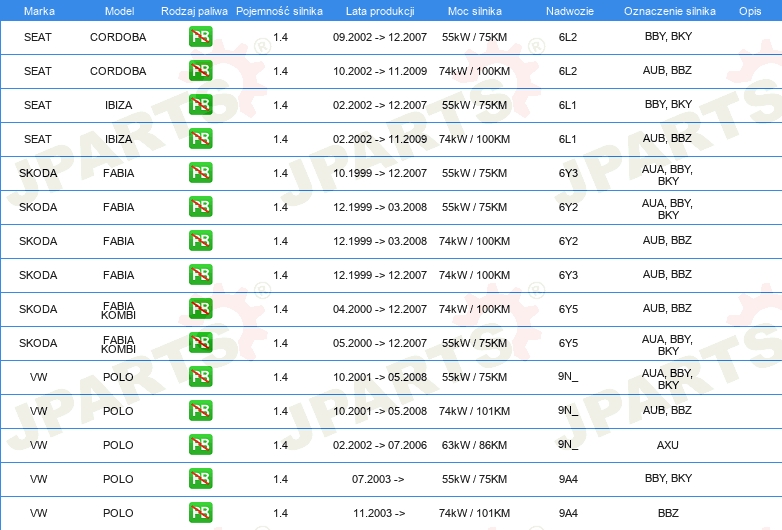Select production years 02.2002 -> 12.2007
782x530 pixels.
click(380, 105)
